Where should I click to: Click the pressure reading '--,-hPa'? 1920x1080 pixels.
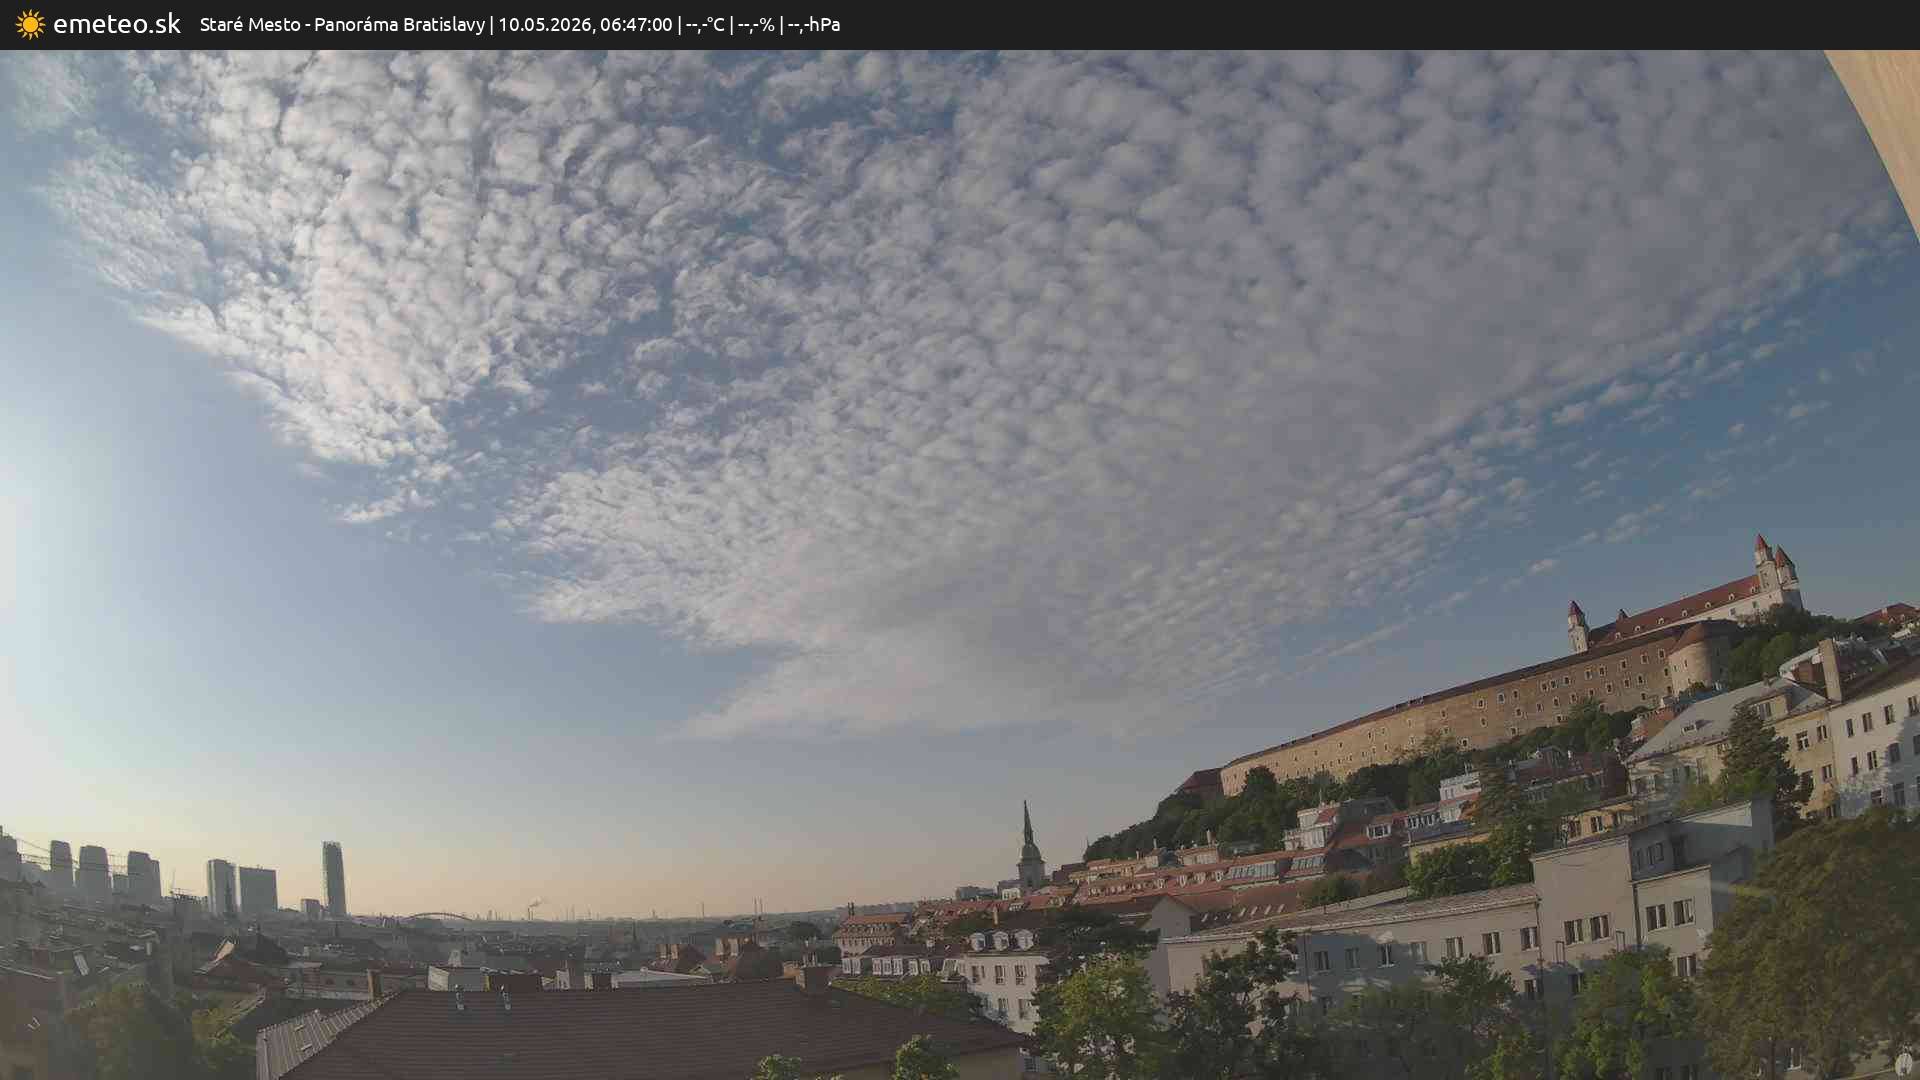coord(814,25)
